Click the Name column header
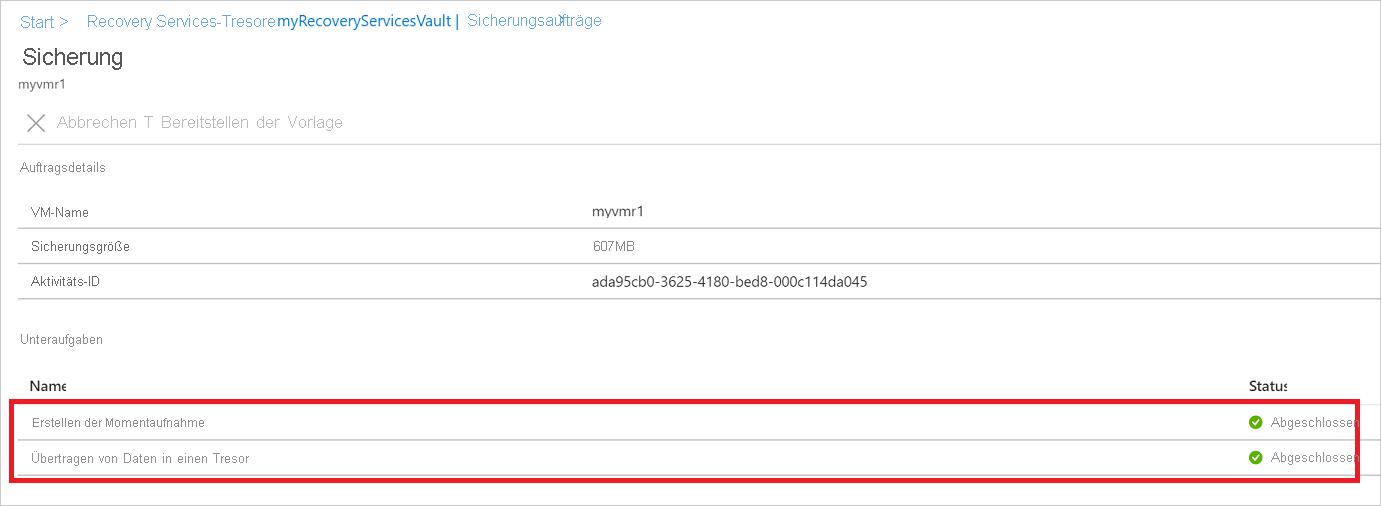The height and width of the screenshot is (506, 1381). tap(48, 386)
